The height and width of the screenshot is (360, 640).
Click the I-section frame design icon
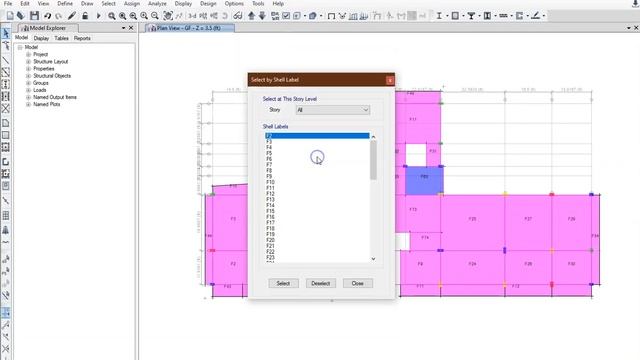(x=439, y=16)
